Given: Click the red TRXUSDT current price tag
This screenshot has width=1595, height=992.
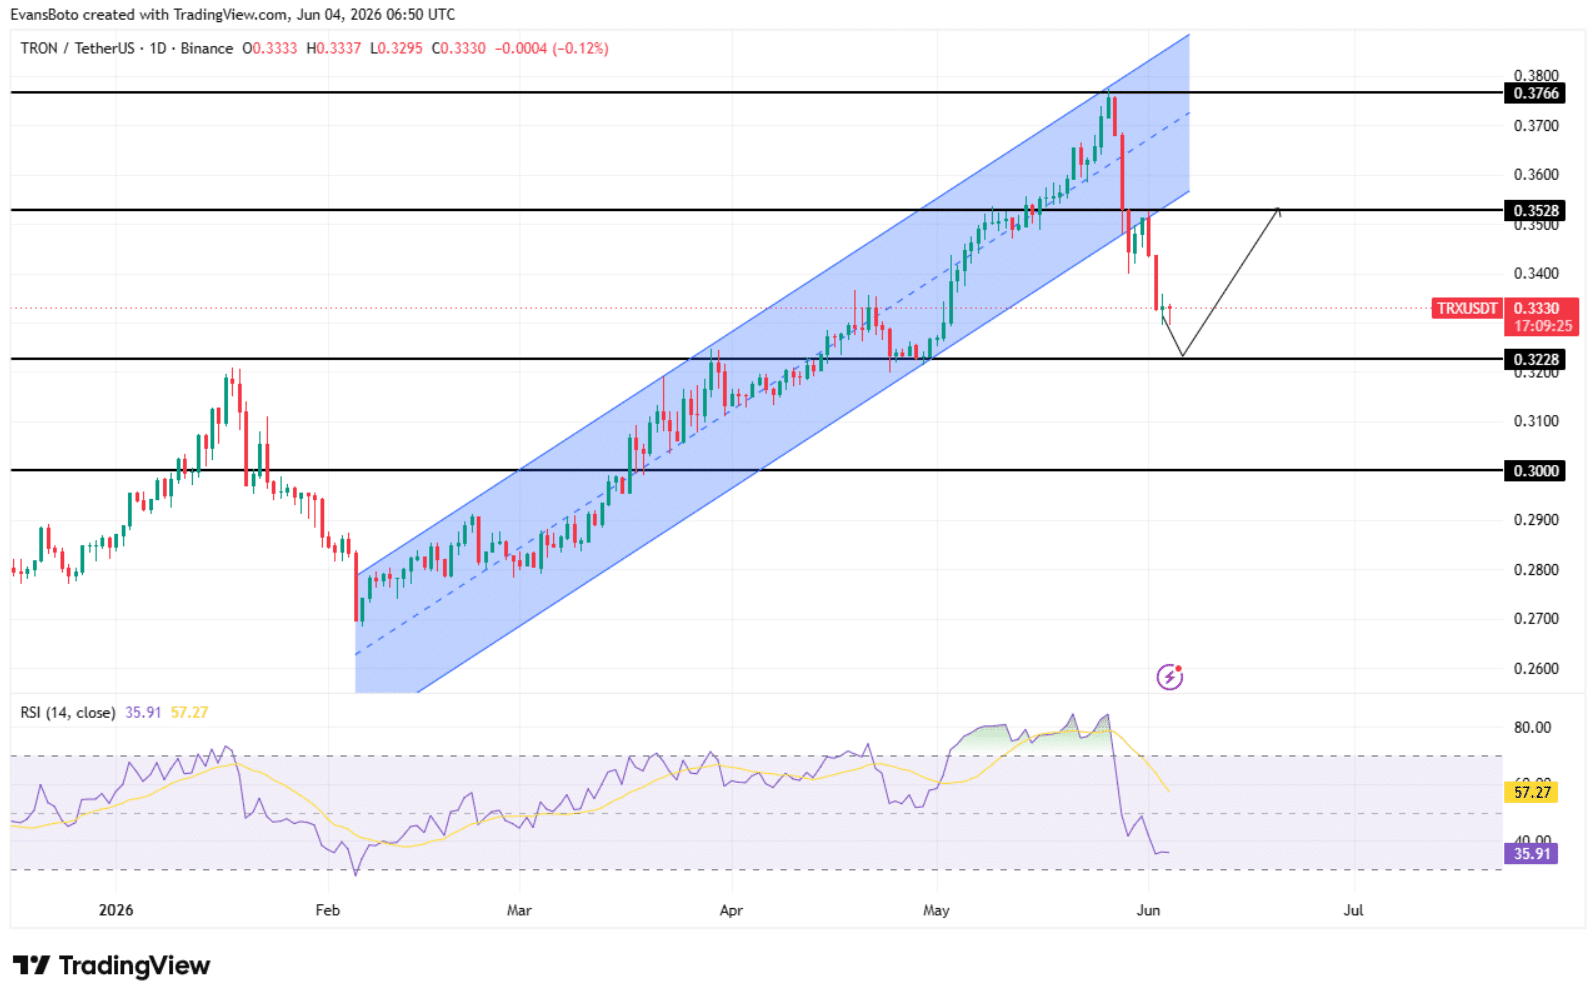Looking at the screenshot, I should point(1467,308).
